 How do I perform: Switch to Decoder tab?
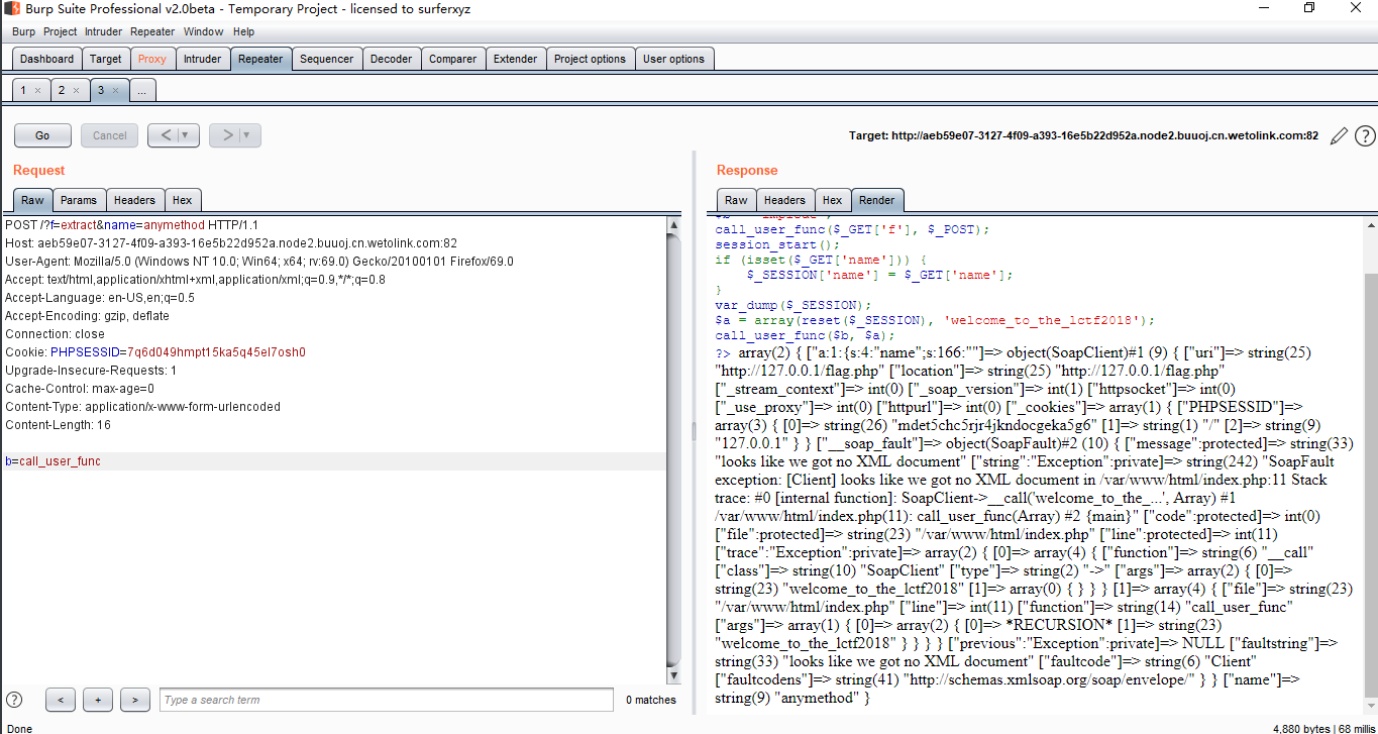[x=391, y=59]
